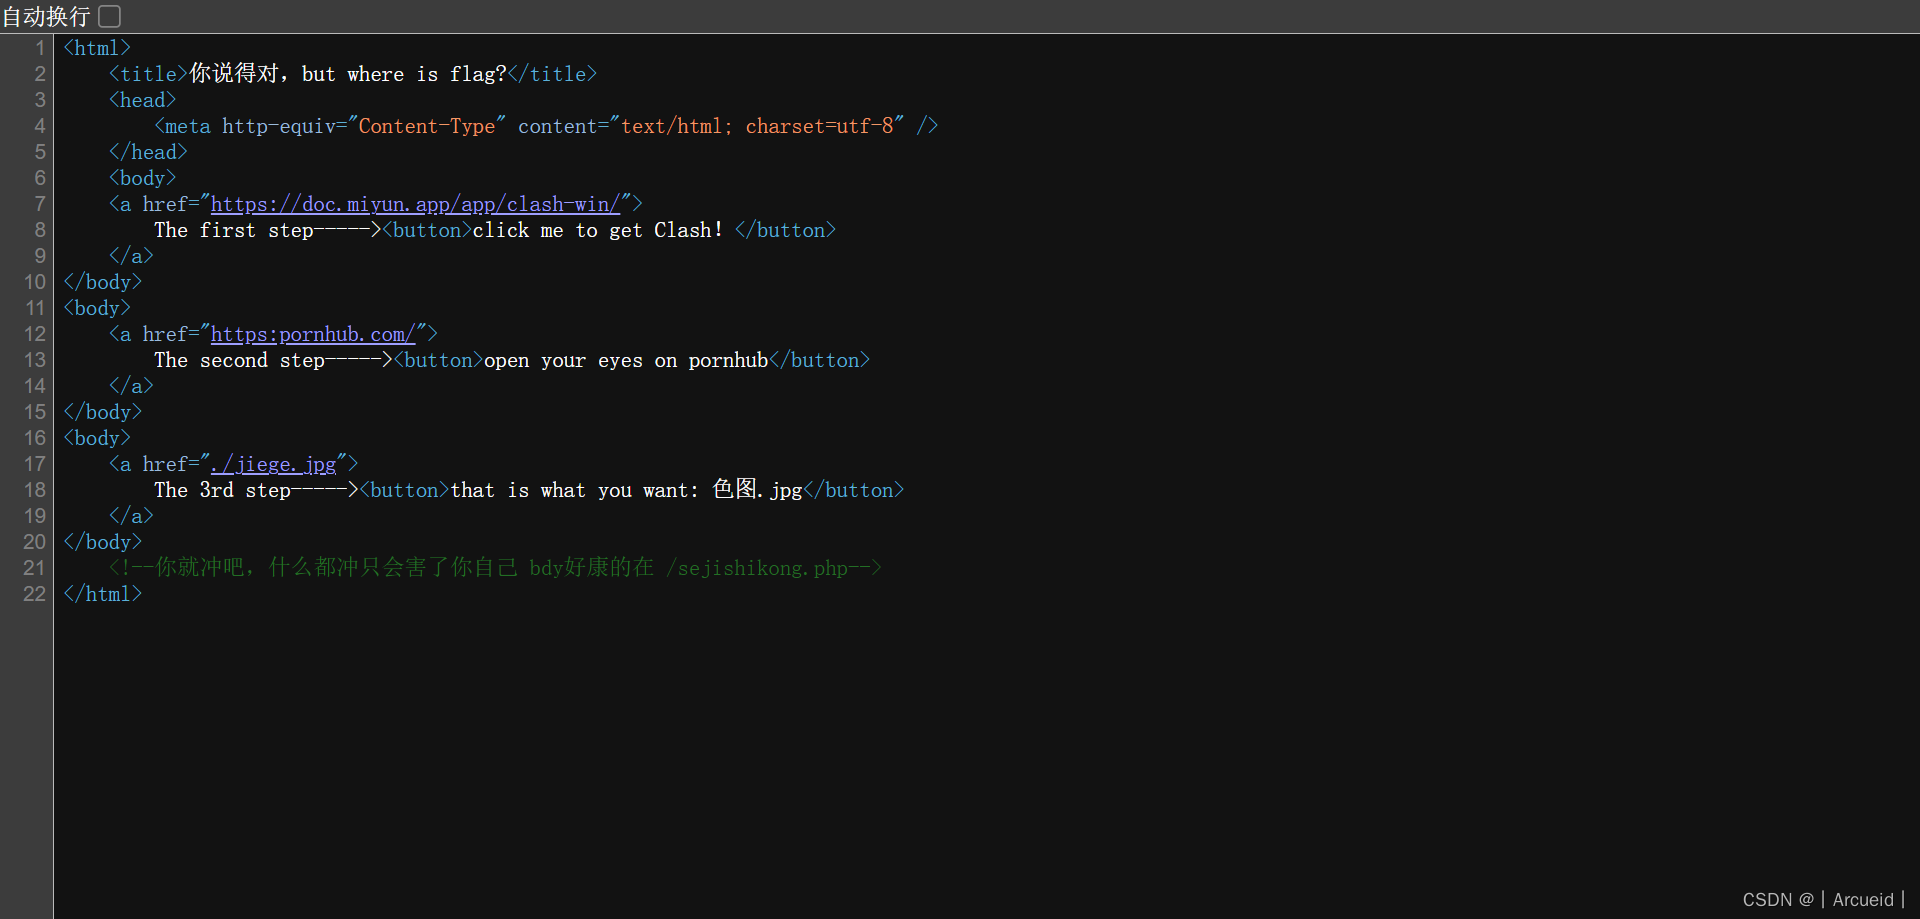
Task: Click the 'text/html; charset=utf-8' attribute value
Action: pyautogui.click(x=757, y=126)
